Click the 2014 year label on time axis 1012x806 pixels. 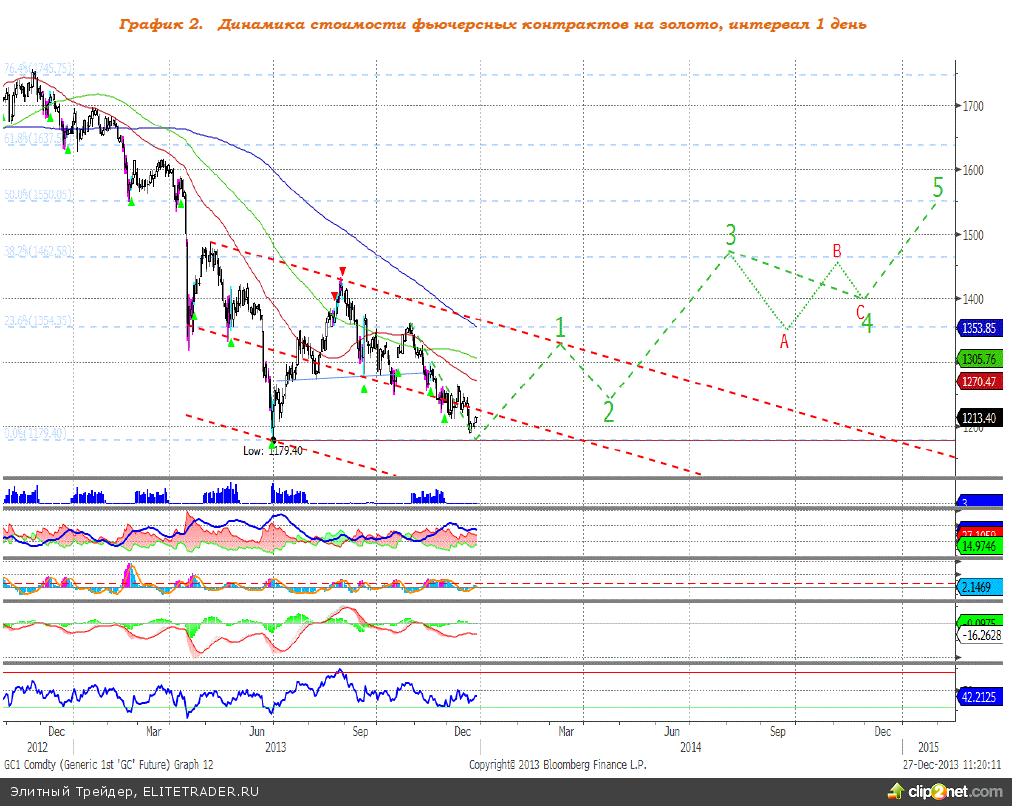(x=690, y=747)
